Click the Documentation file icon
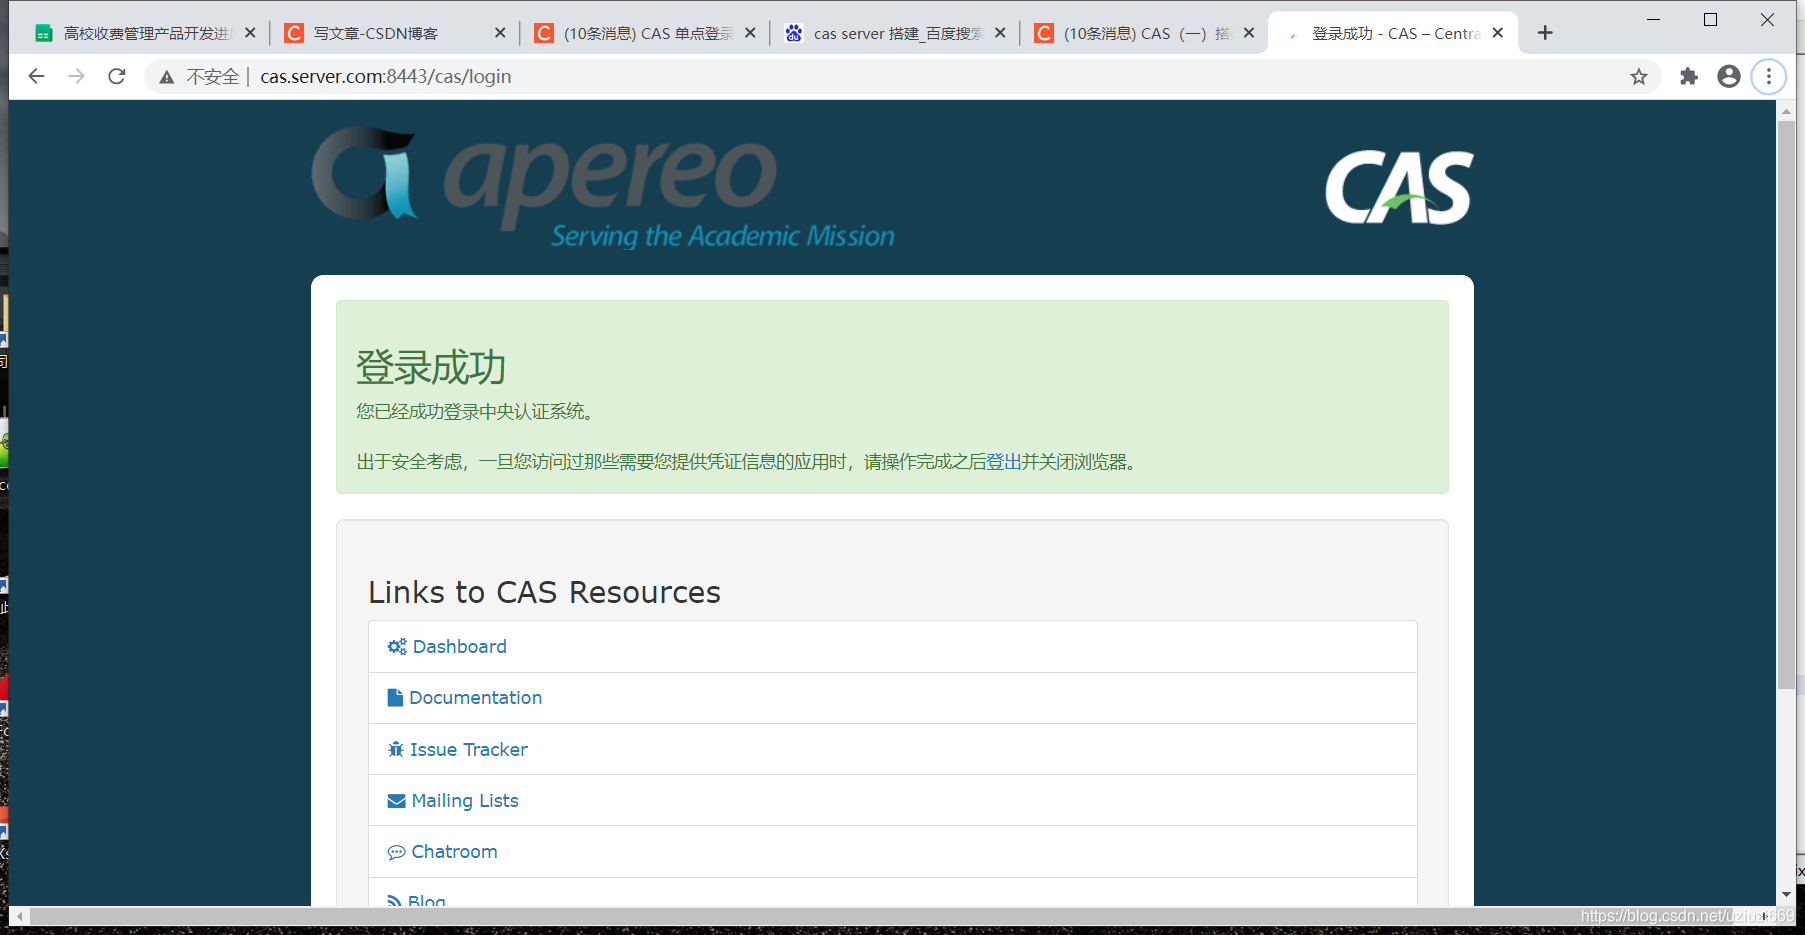 [395, 698]
